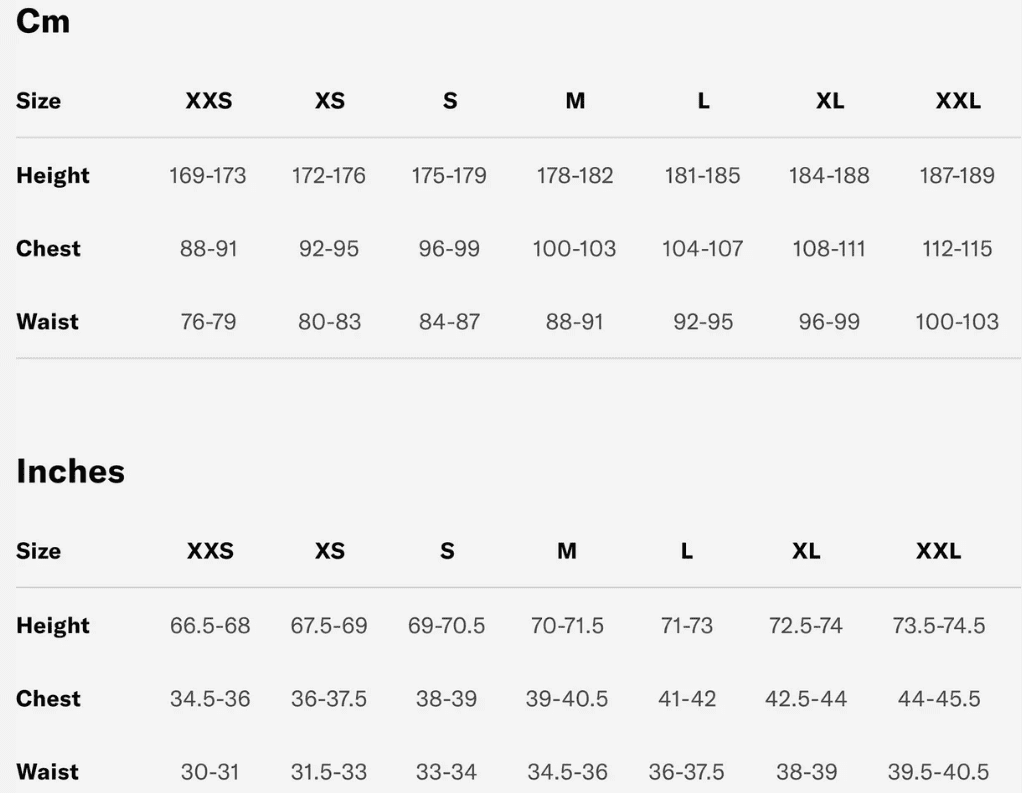Select the 100-103 waist value for XXL

coord(957,322)
